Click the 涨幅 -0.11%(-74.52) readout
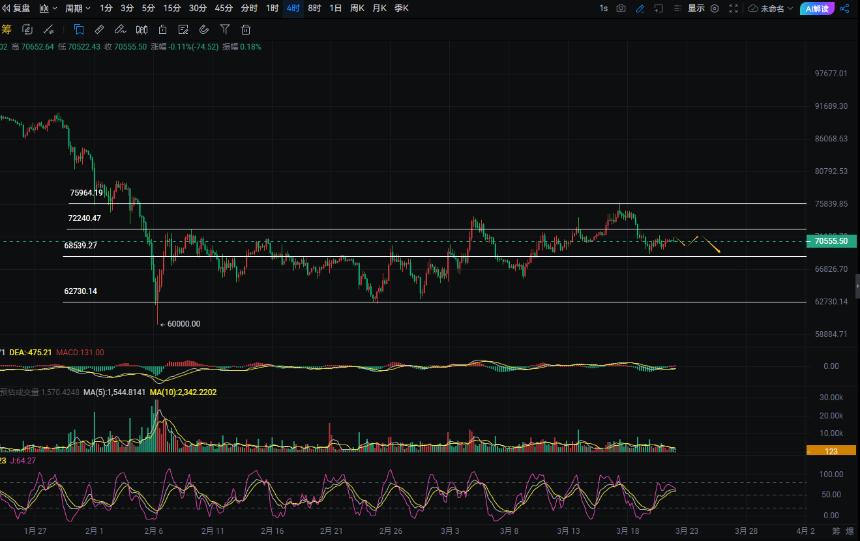The width and height of the screenshot is (860, 541). 184,47
